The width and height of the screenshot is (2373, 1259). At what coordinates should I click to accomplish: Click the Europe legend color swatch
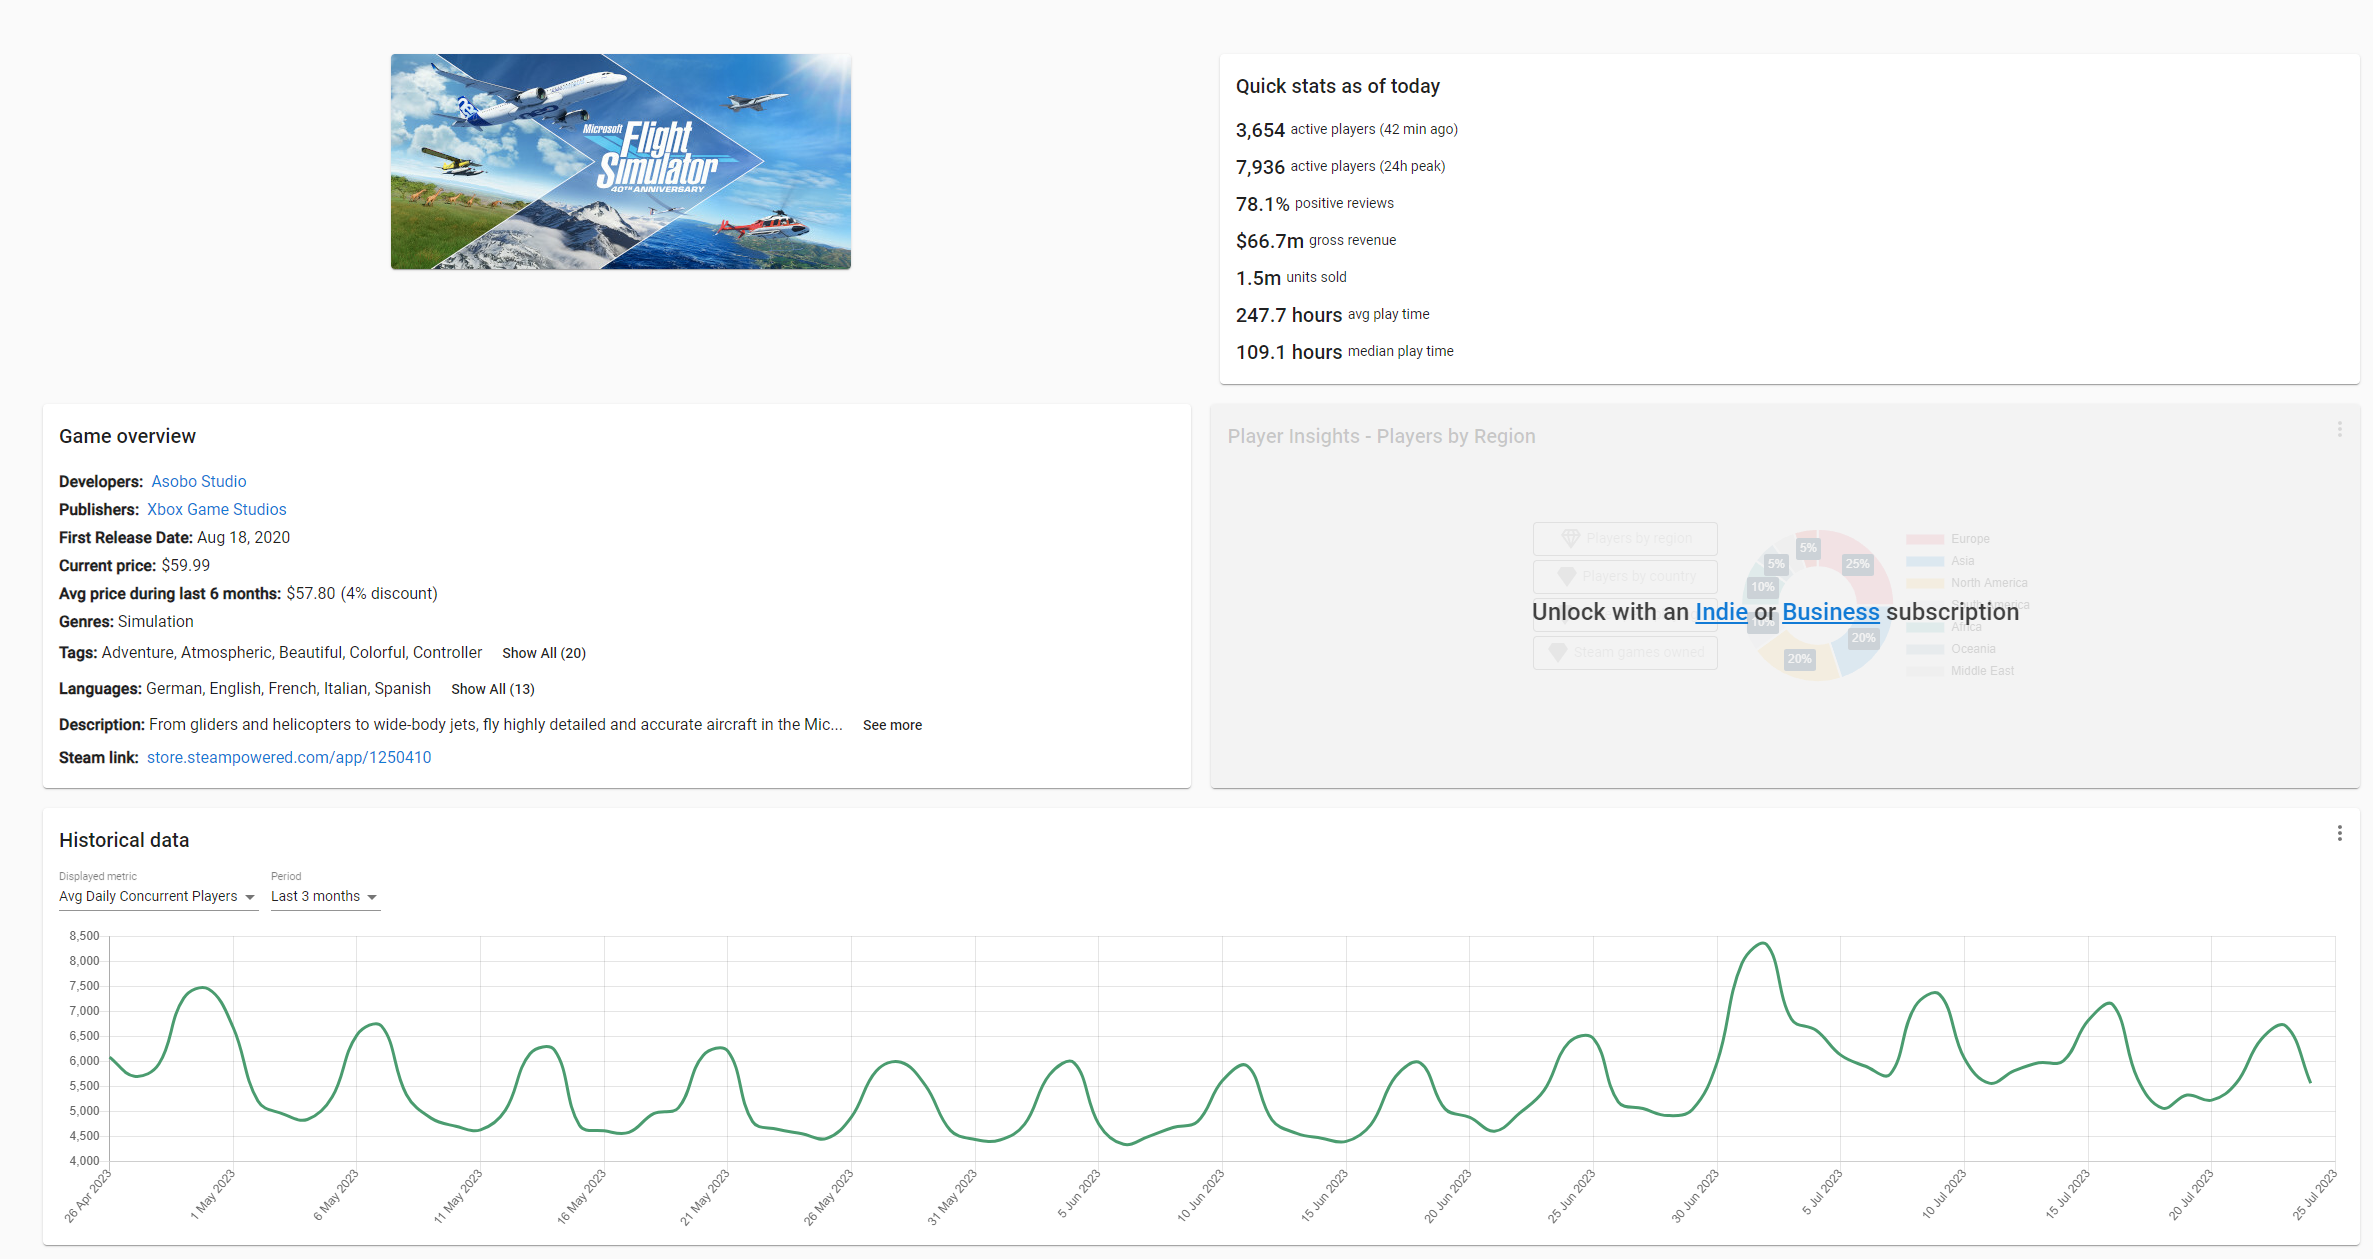coord(1924,539)
